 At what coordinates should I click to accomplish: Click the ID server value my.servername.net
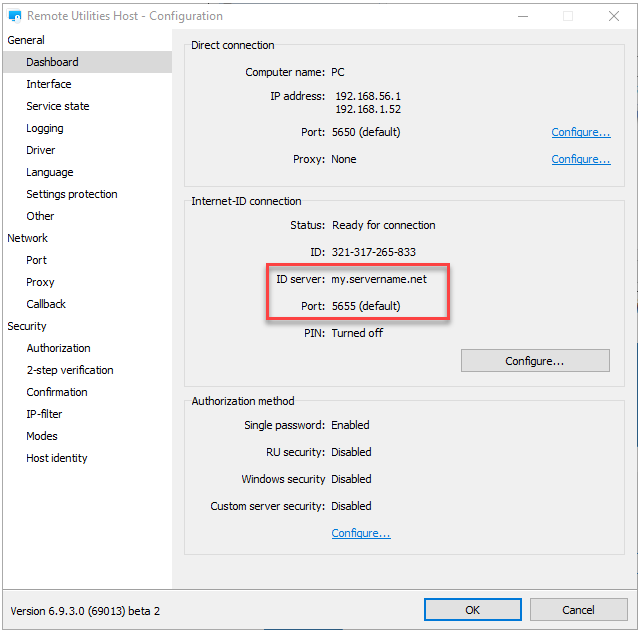pos(379,279)
